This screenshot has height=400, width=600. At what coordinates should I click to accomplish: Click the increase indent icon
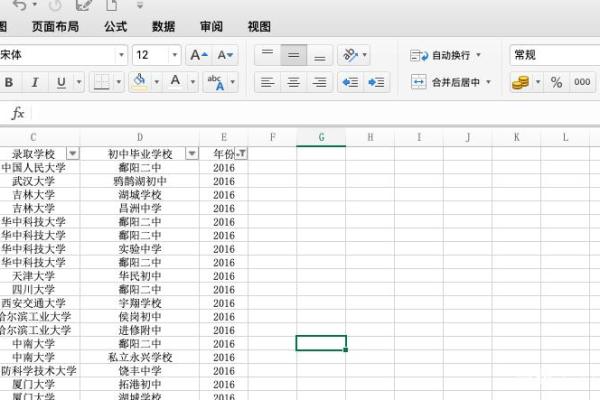tap(377, 82)
